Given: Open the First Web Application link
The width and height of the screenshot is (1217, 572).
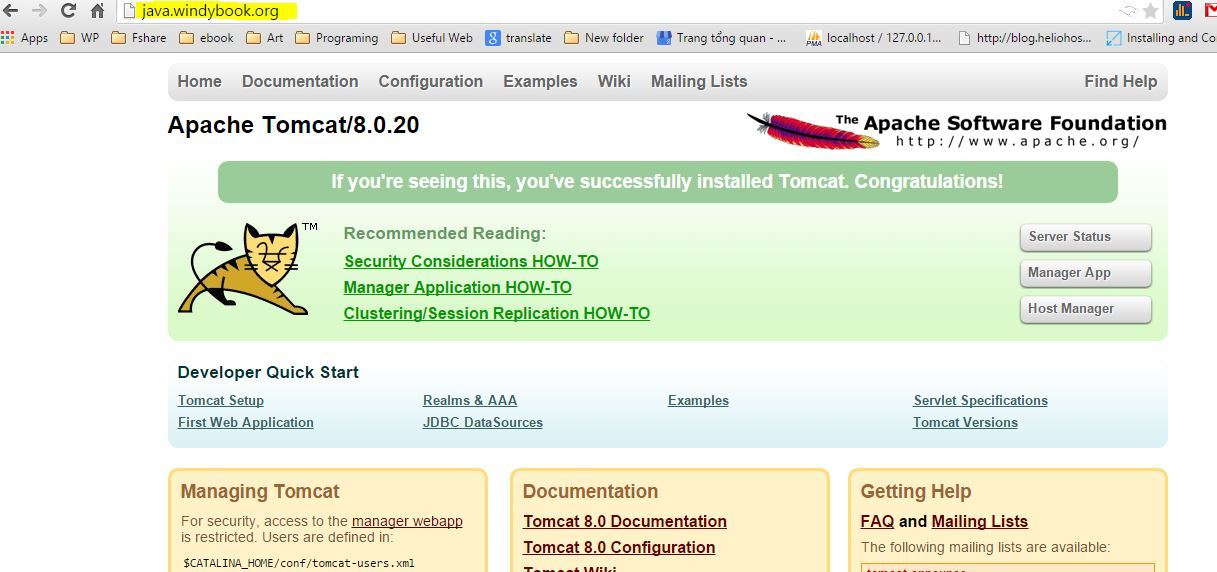Looking at the screenshot, I should [246, 423].
